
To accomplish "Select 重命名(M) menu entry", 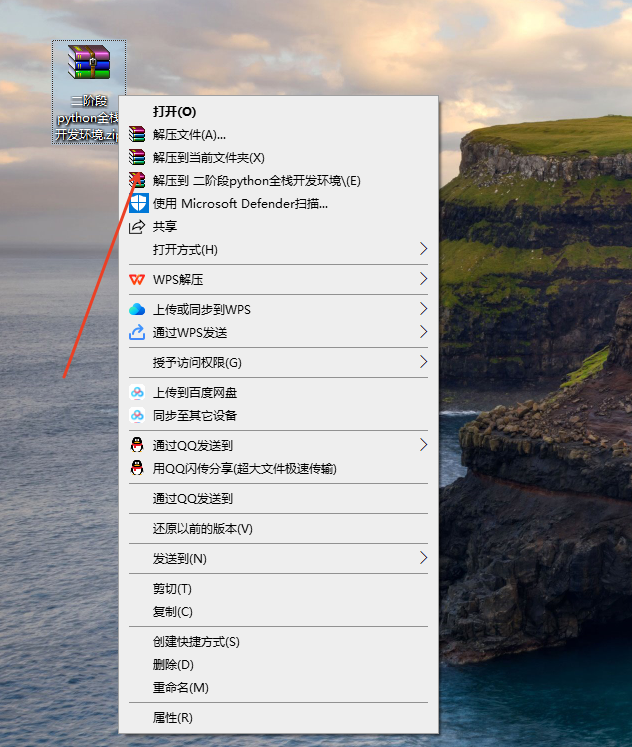I will 278,687.
